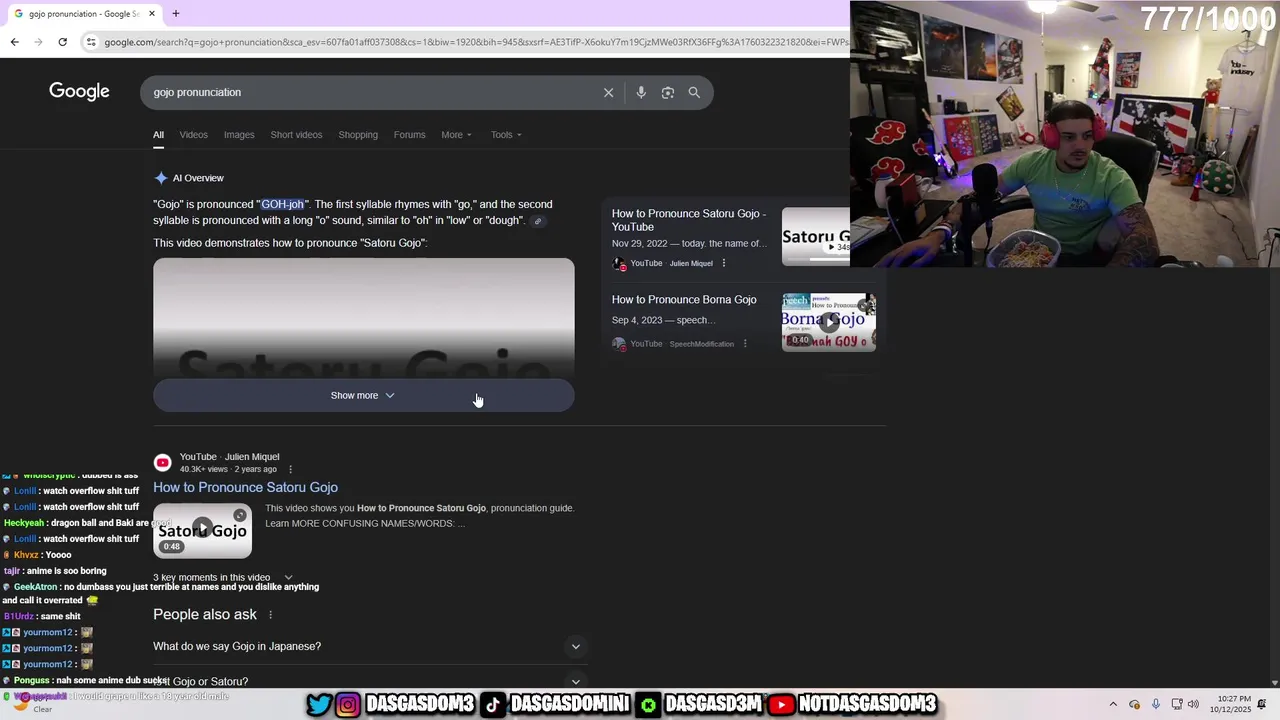Screen dimensions: 1280x720
Task: Expand '3 key moments in this video'
Action: (222, 578)
